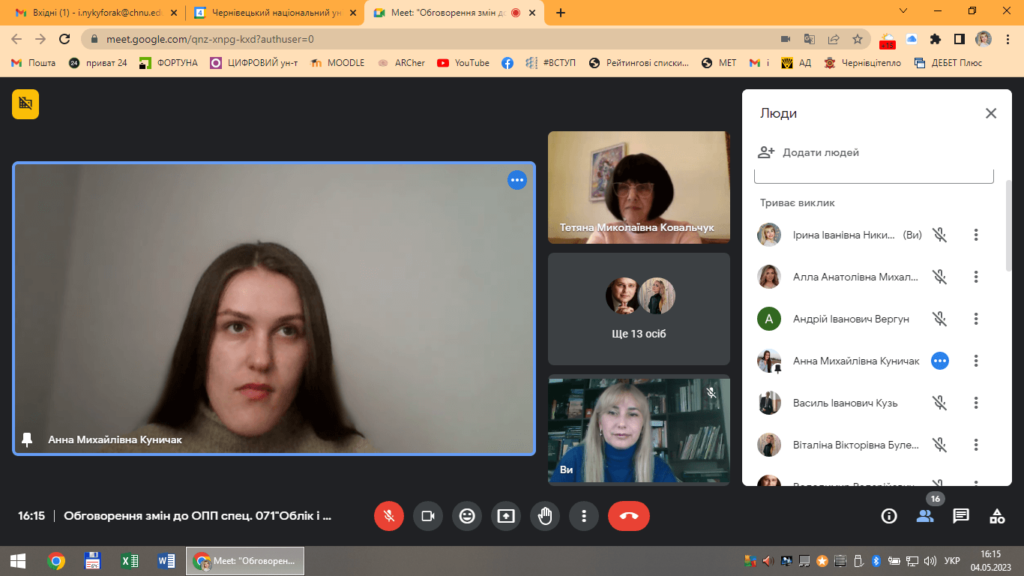Open options for Віталіна Вікторівна Буле…
This screenshot has width=1024, height=576.
coord(976,445)
